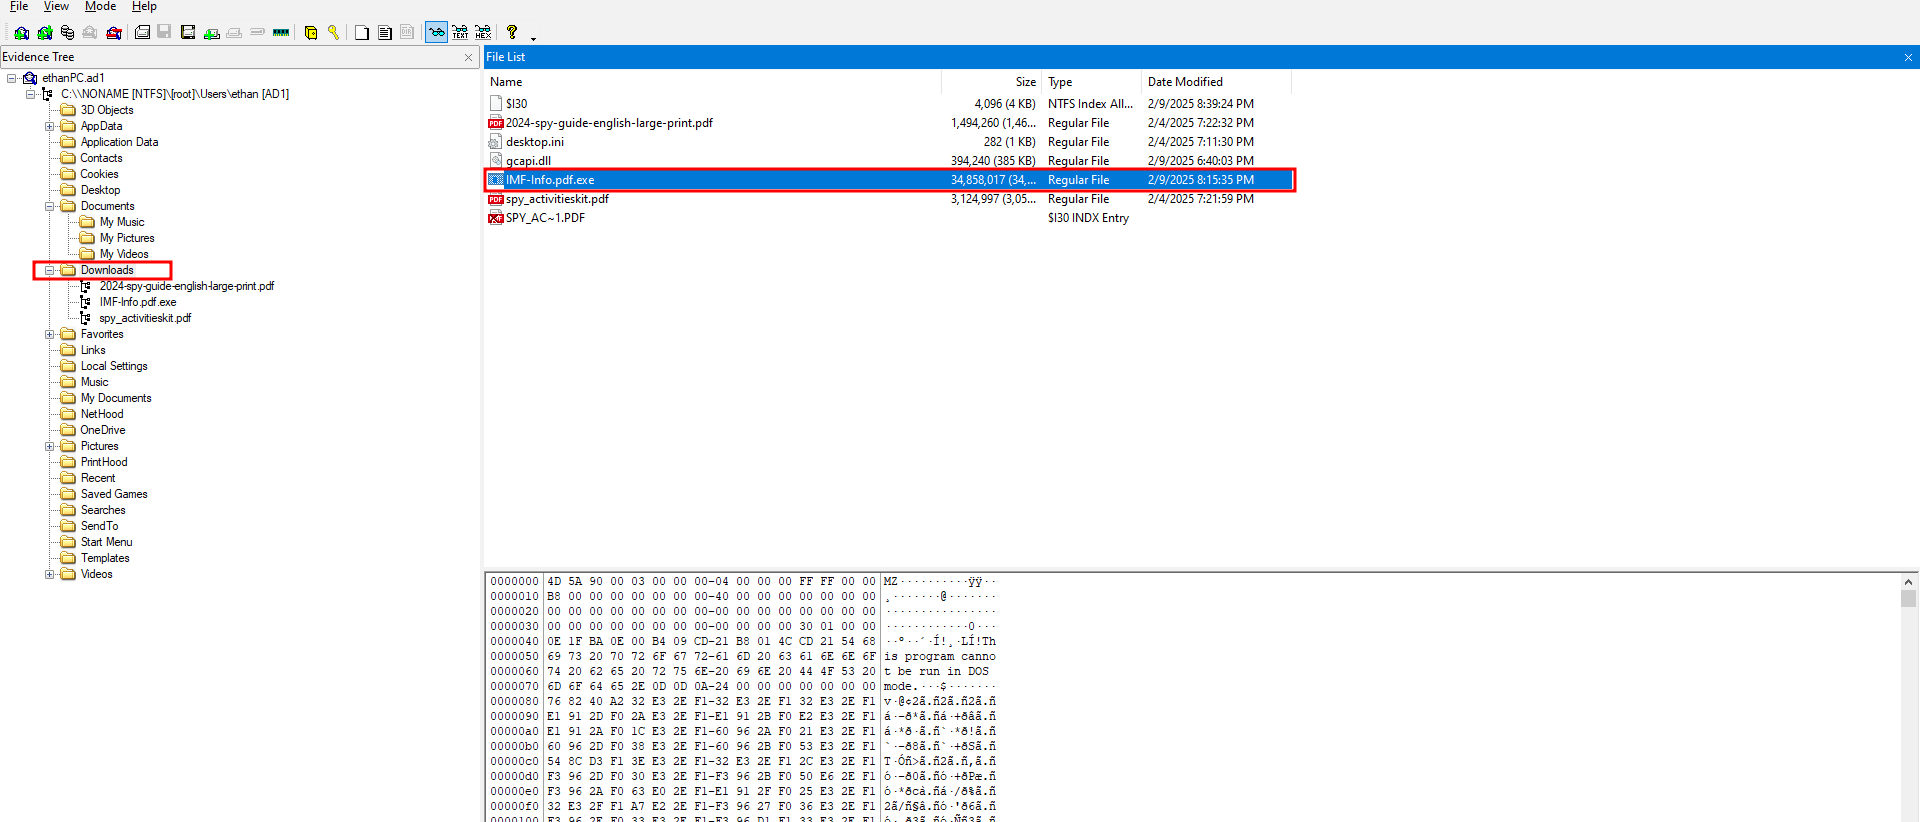The height and width of the screenshot is (822, 1920).
Task: Click the Detect EFS Encryption key icon
Action: tap(334, 33)
